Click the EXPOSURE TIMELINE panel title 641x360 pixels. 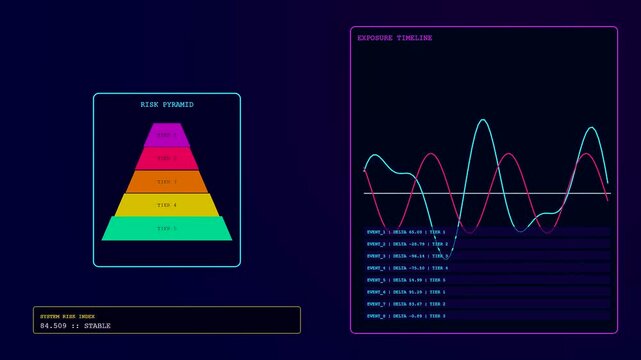pyautogui.click(x=394, y=38)
